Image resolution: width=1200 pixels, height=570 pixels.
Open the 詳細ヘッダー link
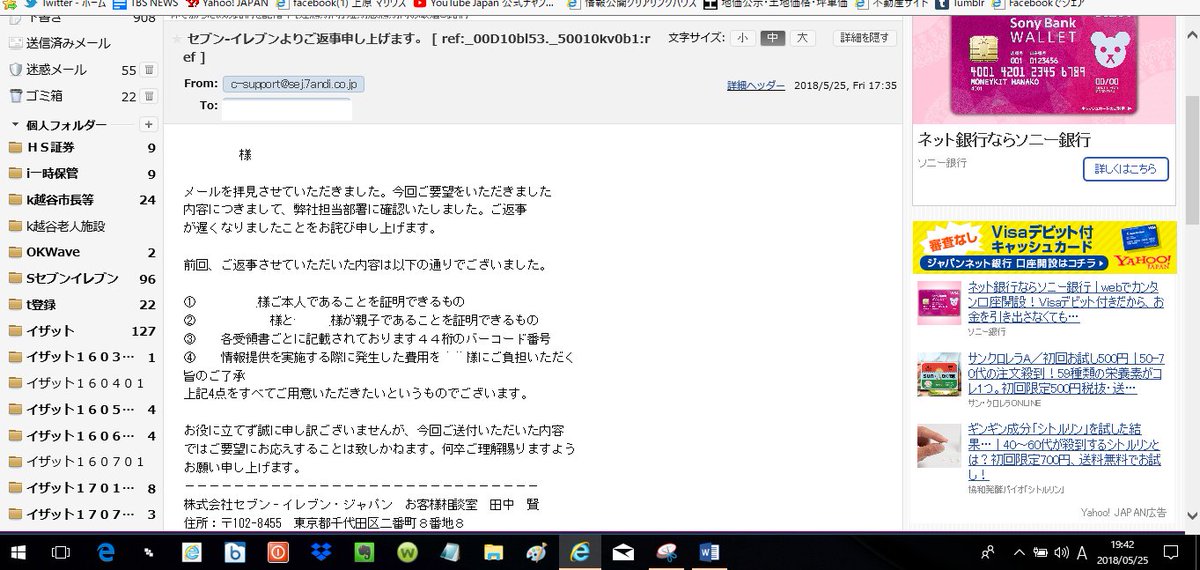pos(755,86)
